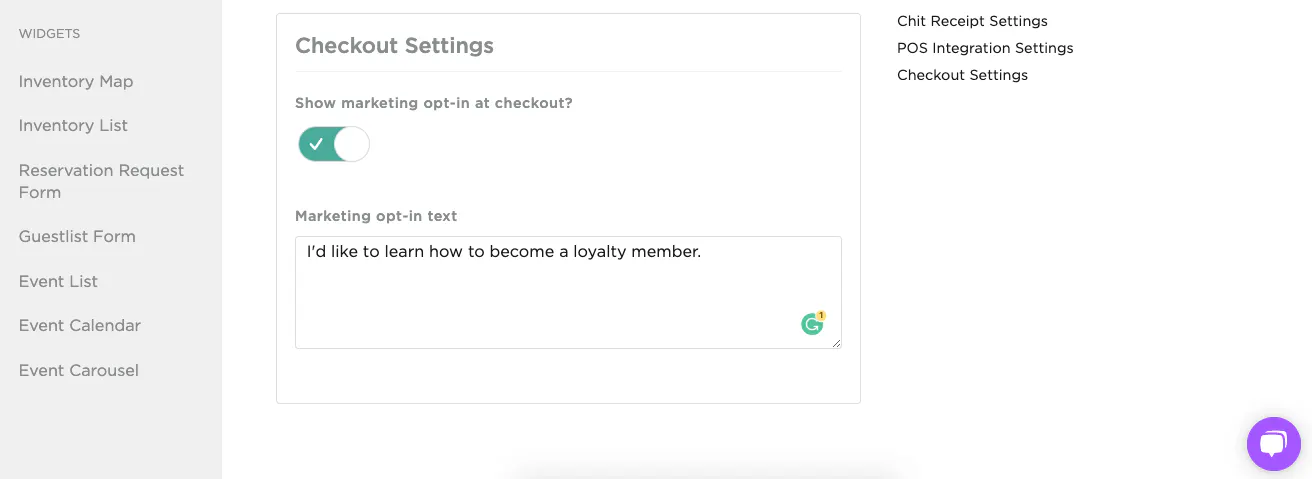Screen dimensions: 1312x479
Task: Grab the textarea resize handle corner
Action: tap(836, 343)
